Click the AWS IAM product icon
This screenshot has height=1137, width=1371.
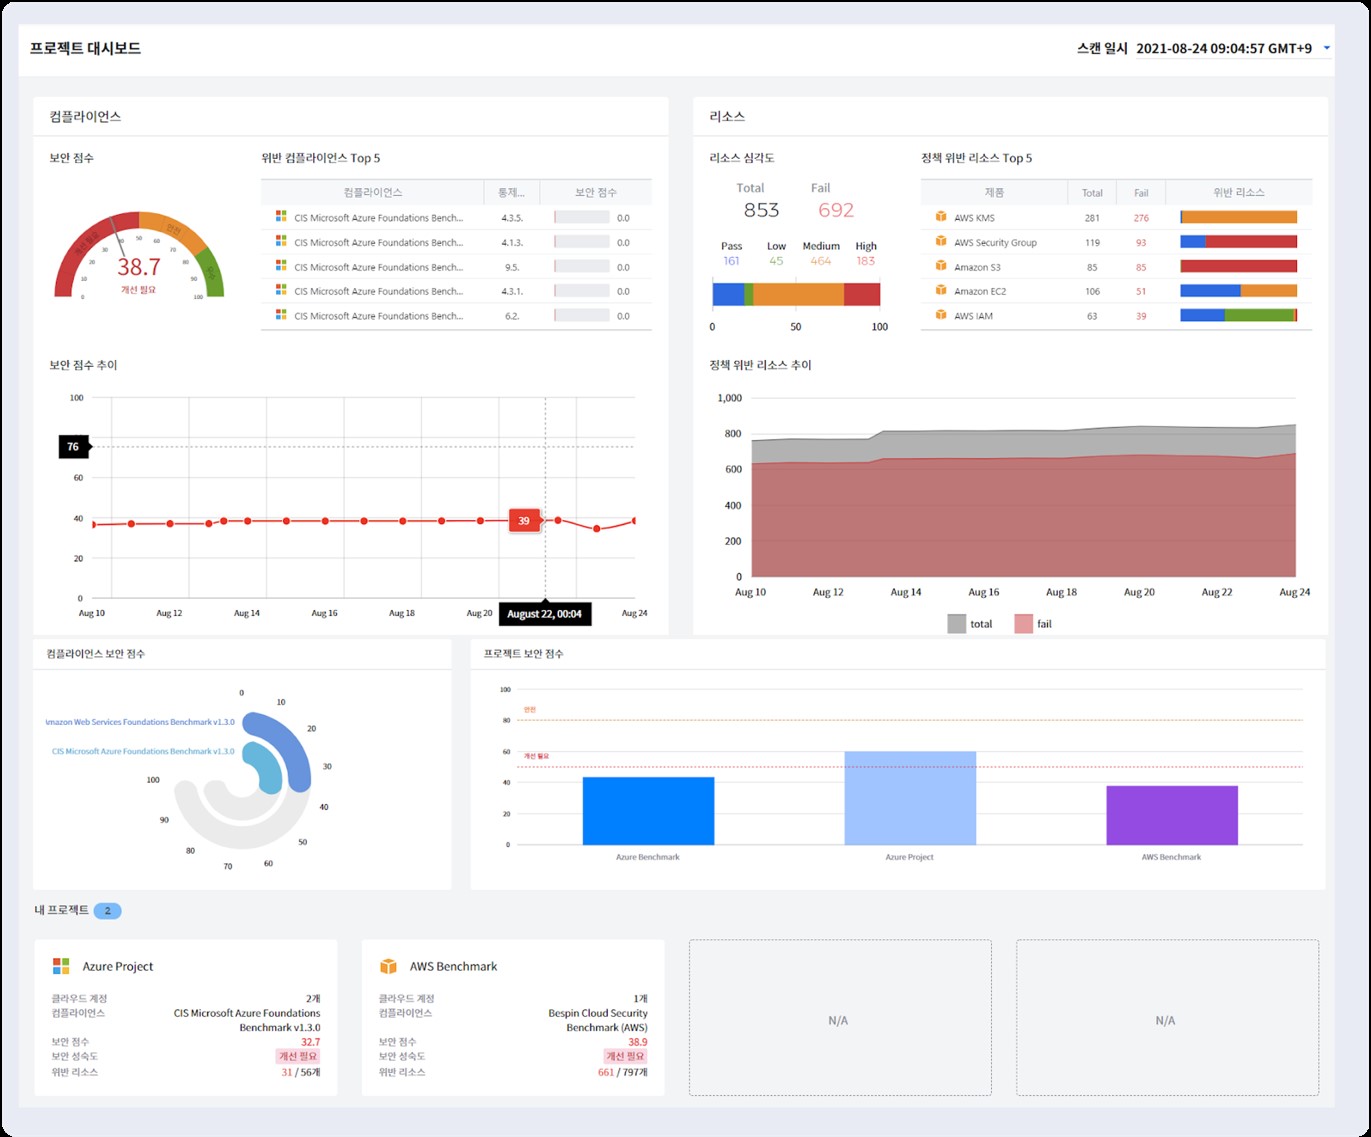pyautogui.click(x=941, y=315)
